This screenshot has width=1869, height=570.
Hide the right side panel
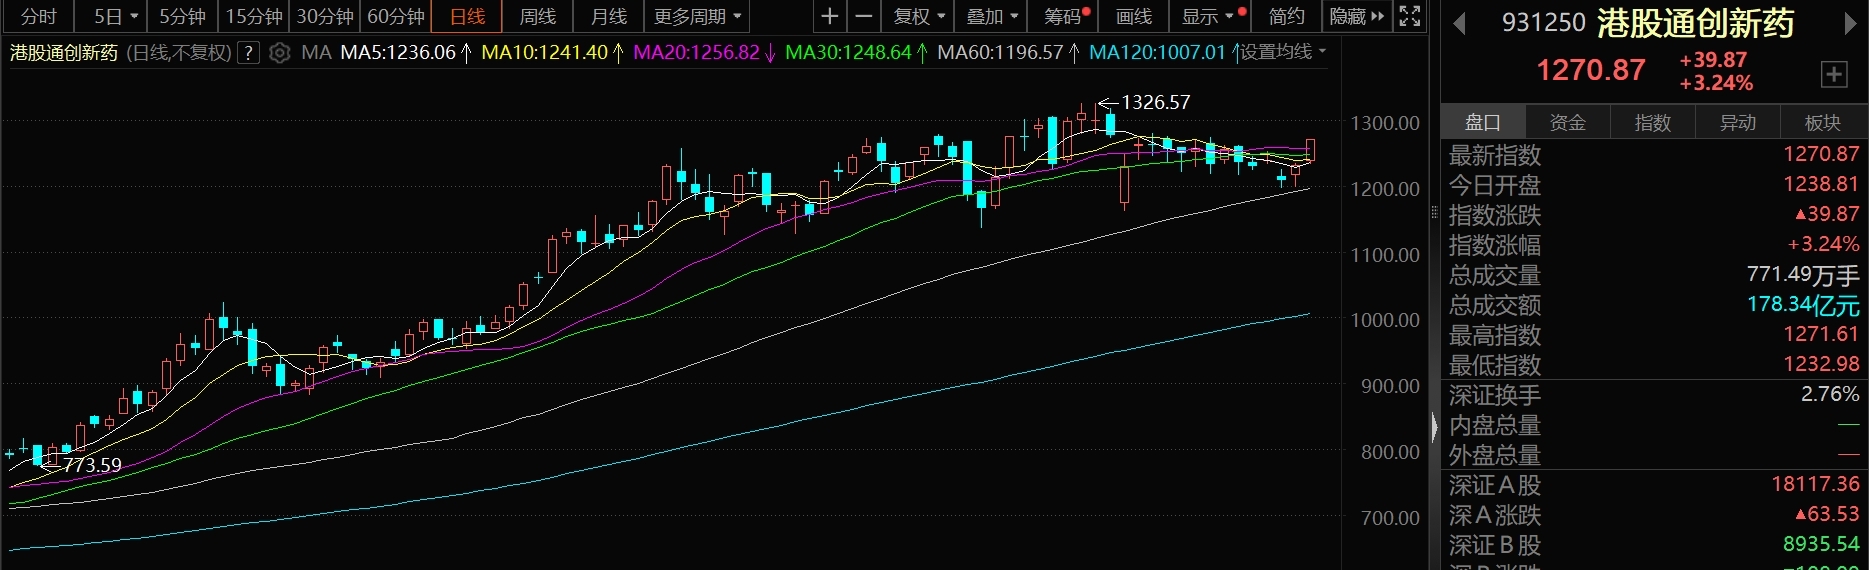[1357, 16]
